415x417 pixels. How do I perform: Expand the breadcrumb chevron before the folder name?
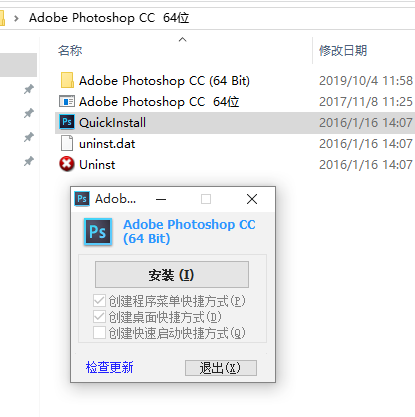(16, 18)
